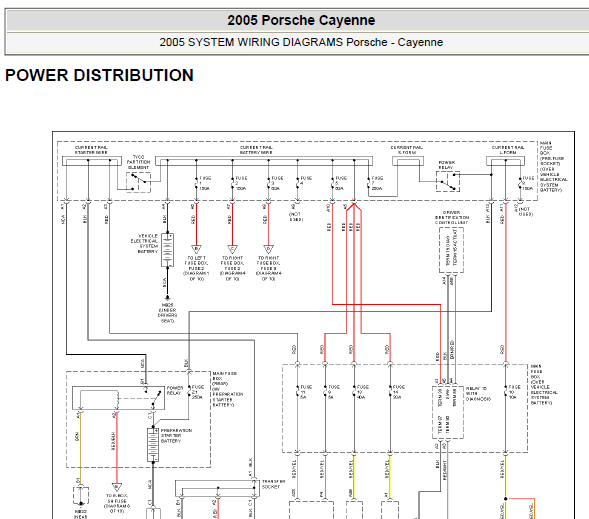
Task: Click the Fuse 14 30A symbol
Action: [390, 392]
